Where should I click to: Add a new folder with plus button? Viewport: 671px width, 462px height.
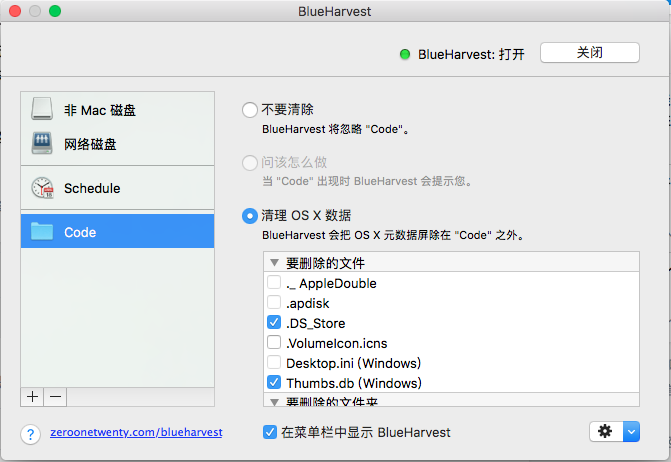pos(32,397)
